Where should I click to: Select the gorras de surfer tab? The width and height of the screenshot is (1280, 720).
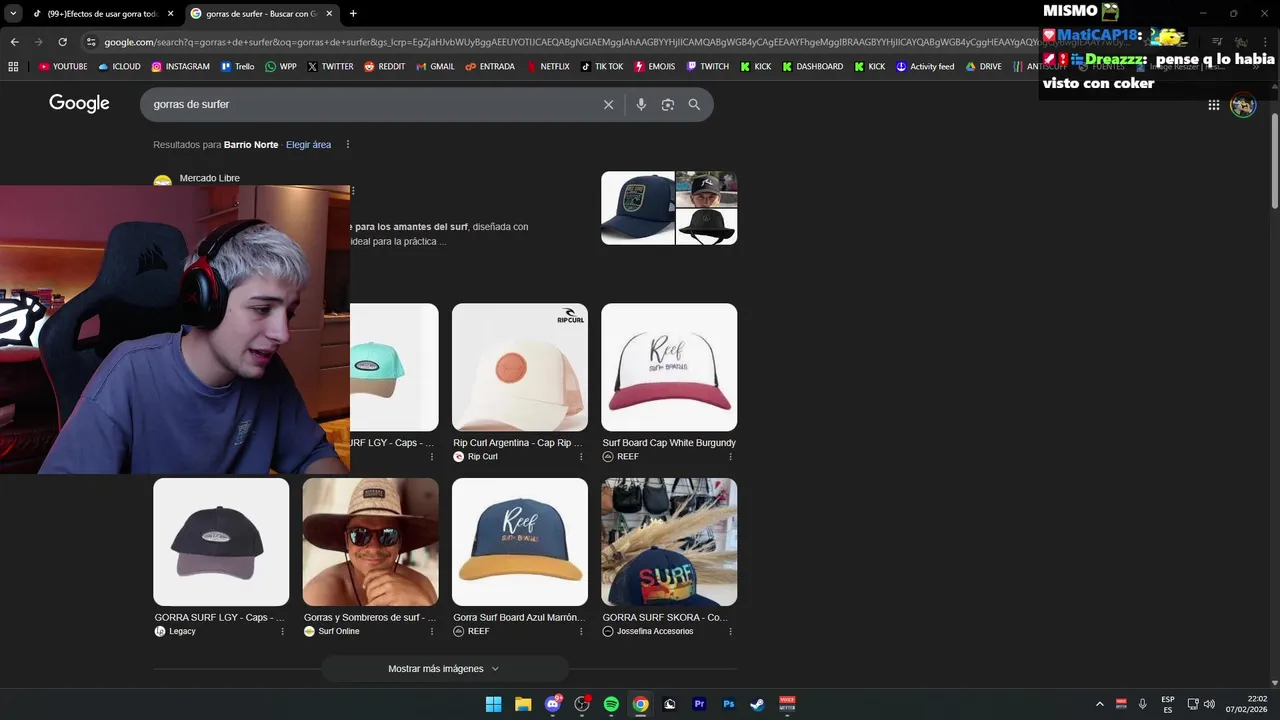point(261,13)
